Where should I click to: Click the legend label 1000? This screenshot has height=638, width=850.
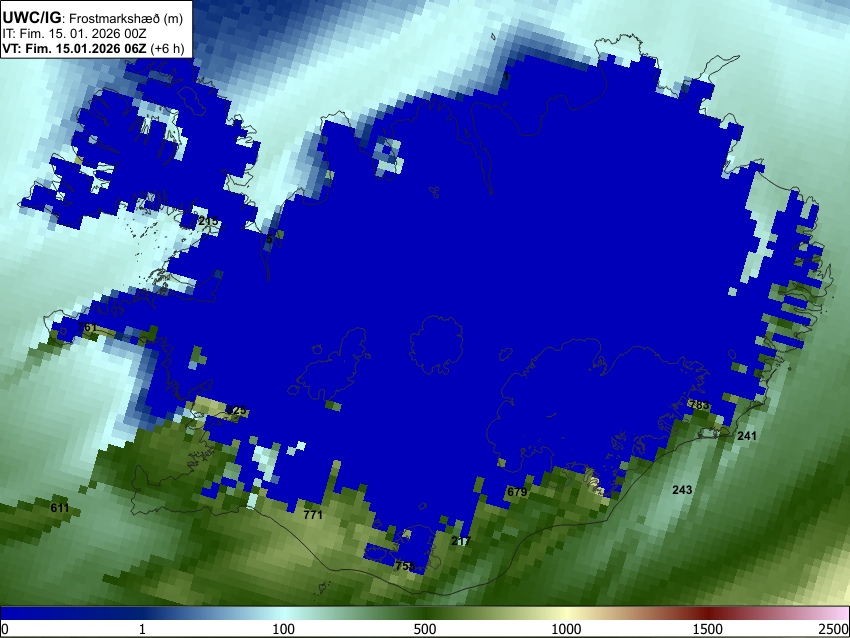[x=566, y=629]
